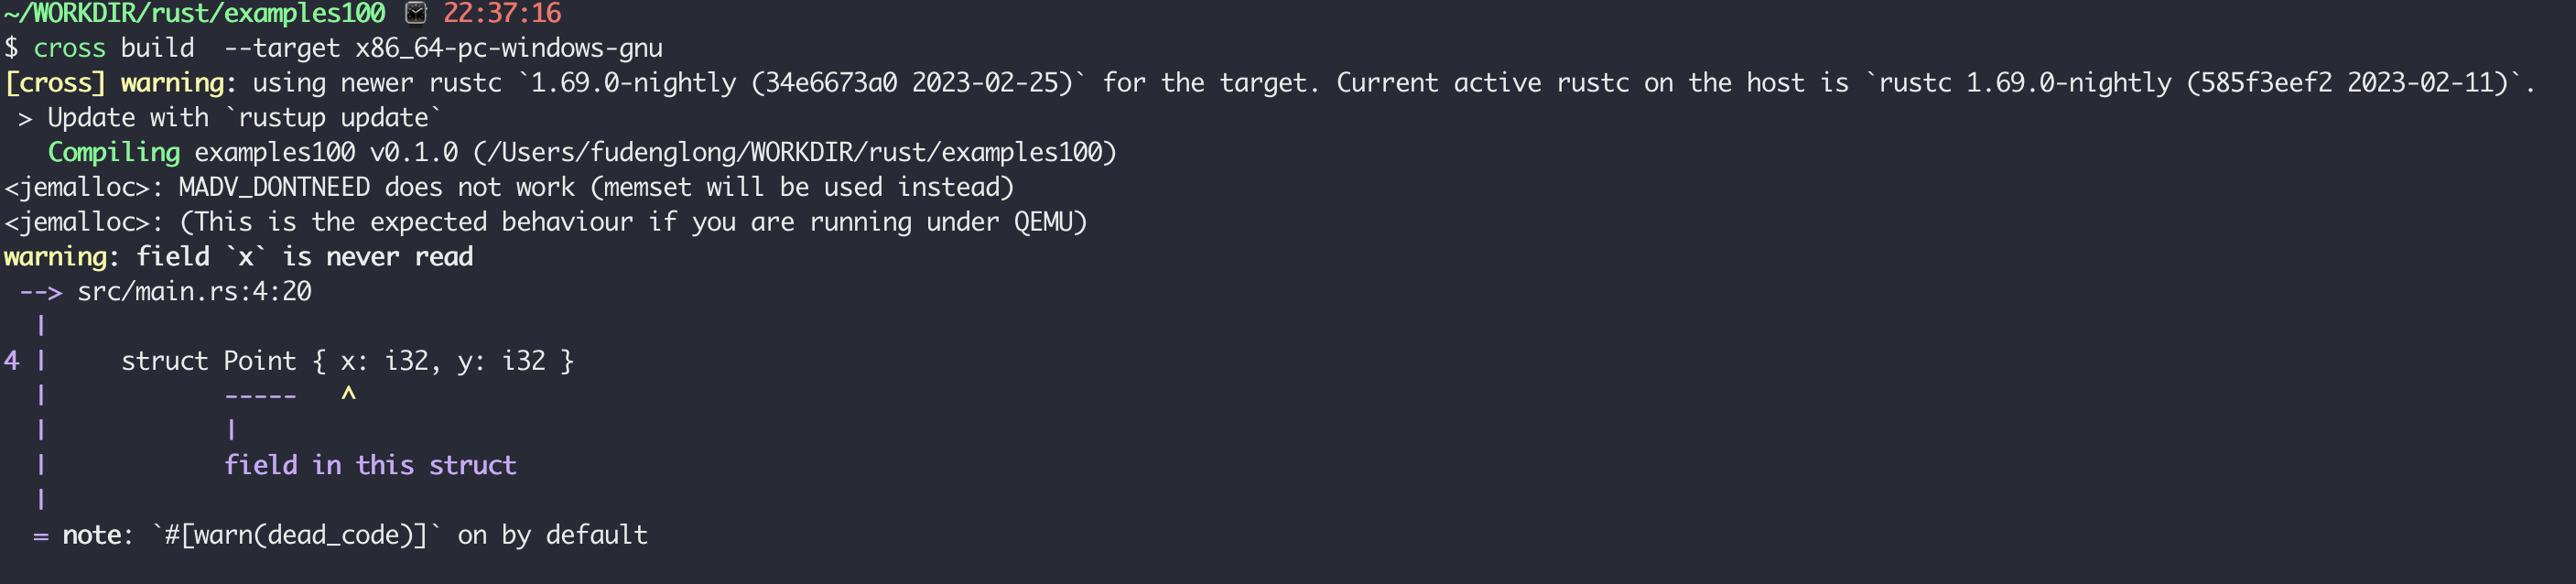Viewport: 2576px width, 584px height.
Task: Click the green "Compiling" status word
Action: [x=114, y=152]
